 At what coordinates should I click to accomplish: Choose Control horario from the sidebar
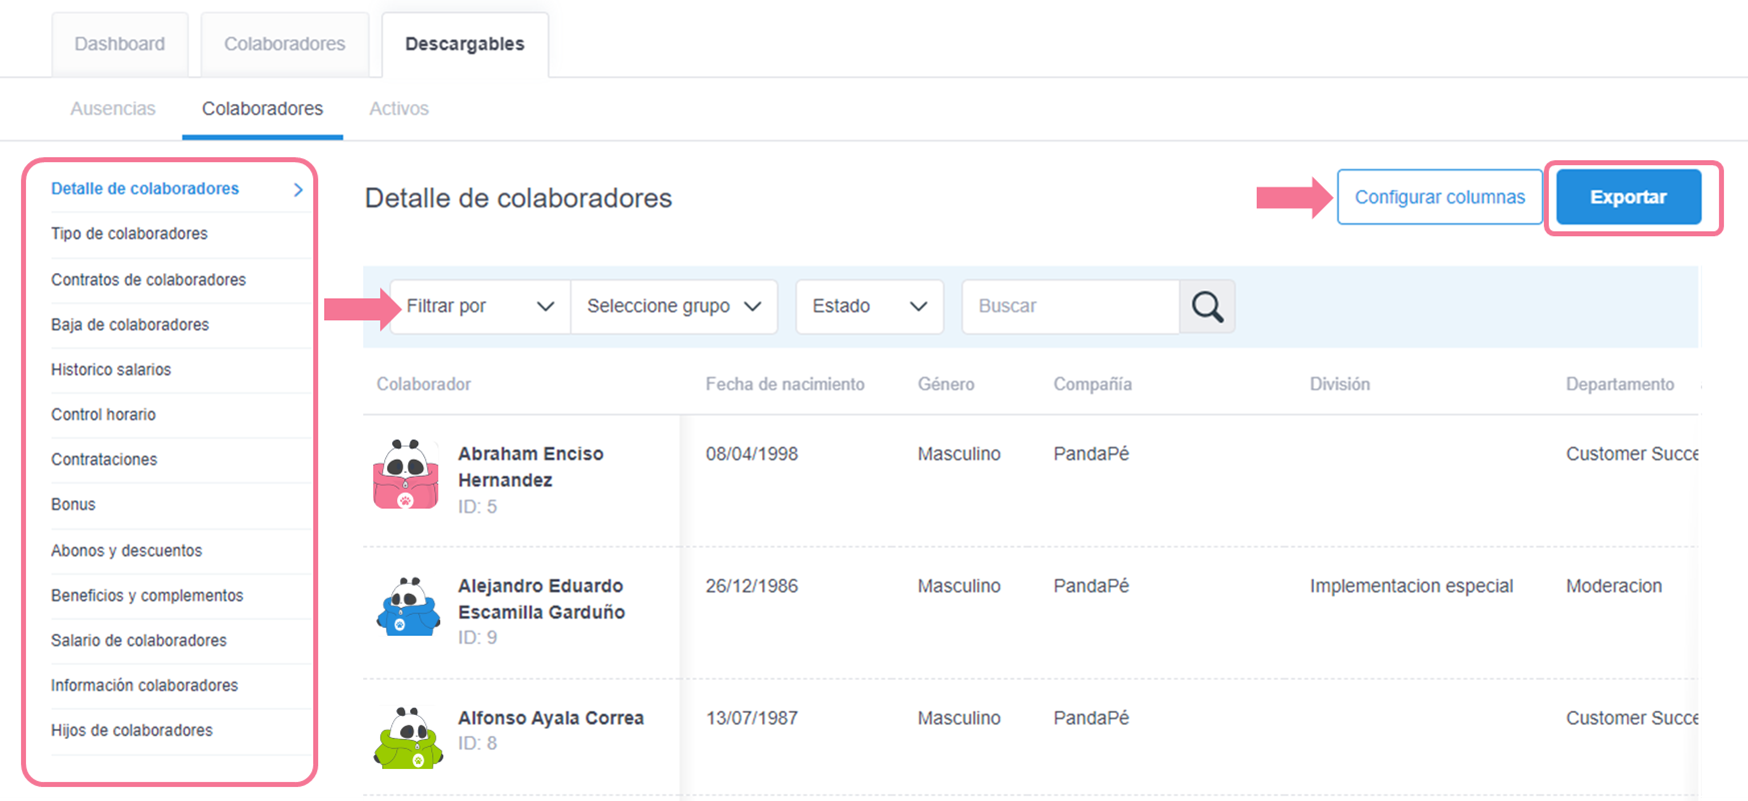pos(104,415)
